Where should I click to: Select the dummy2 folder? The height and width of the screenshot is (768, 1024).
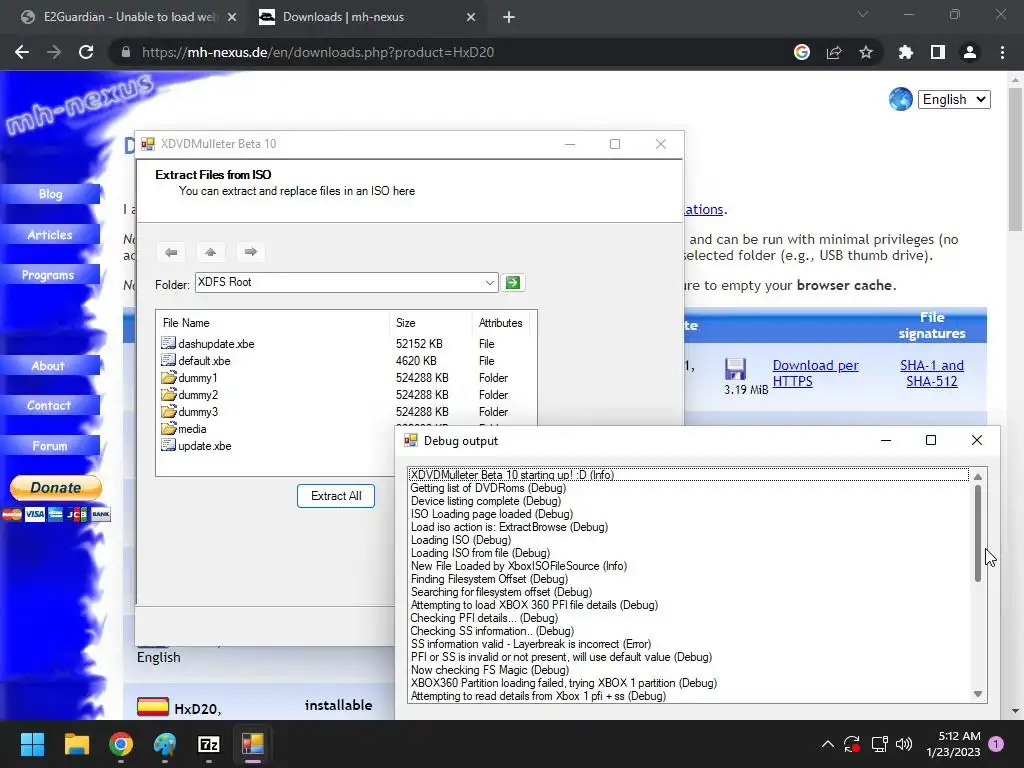pos(197,394)
